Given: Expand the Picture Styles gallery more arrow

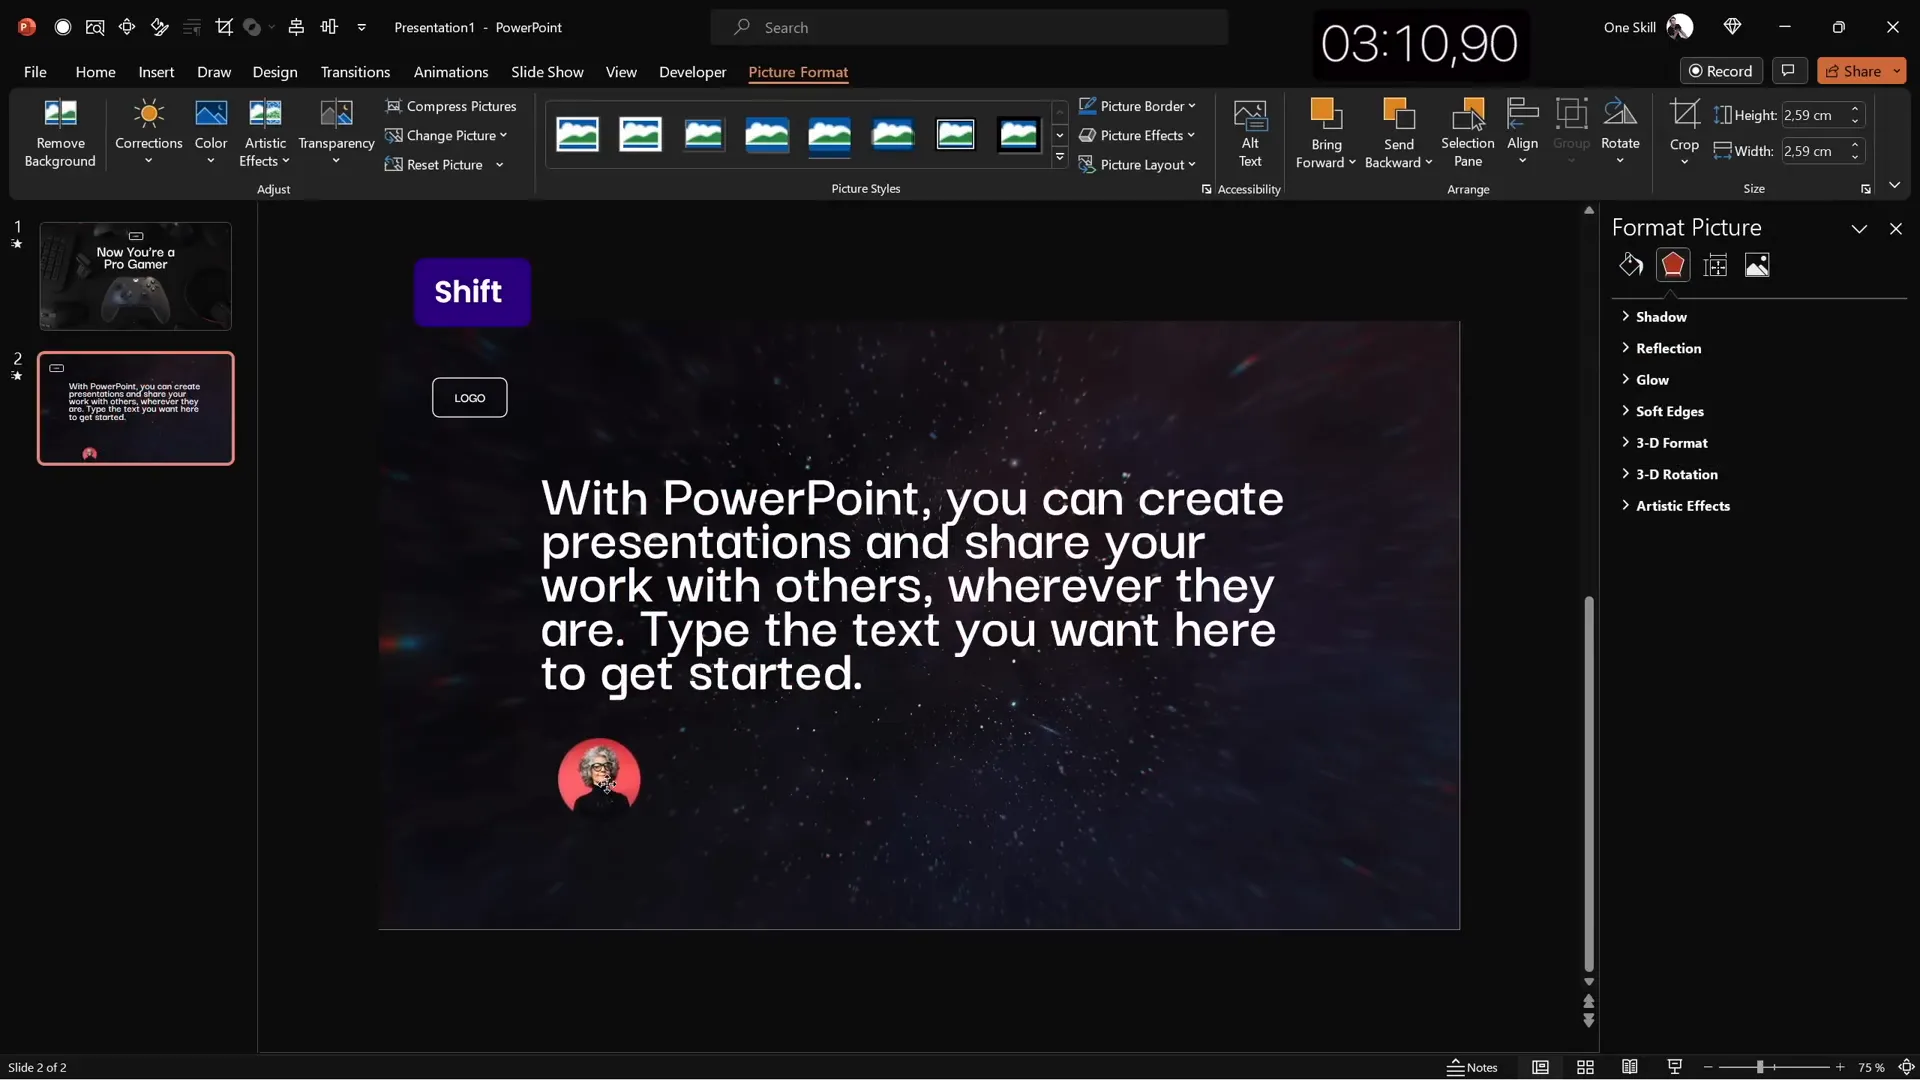Looking at the screenshot, I should click(1060, 157).
